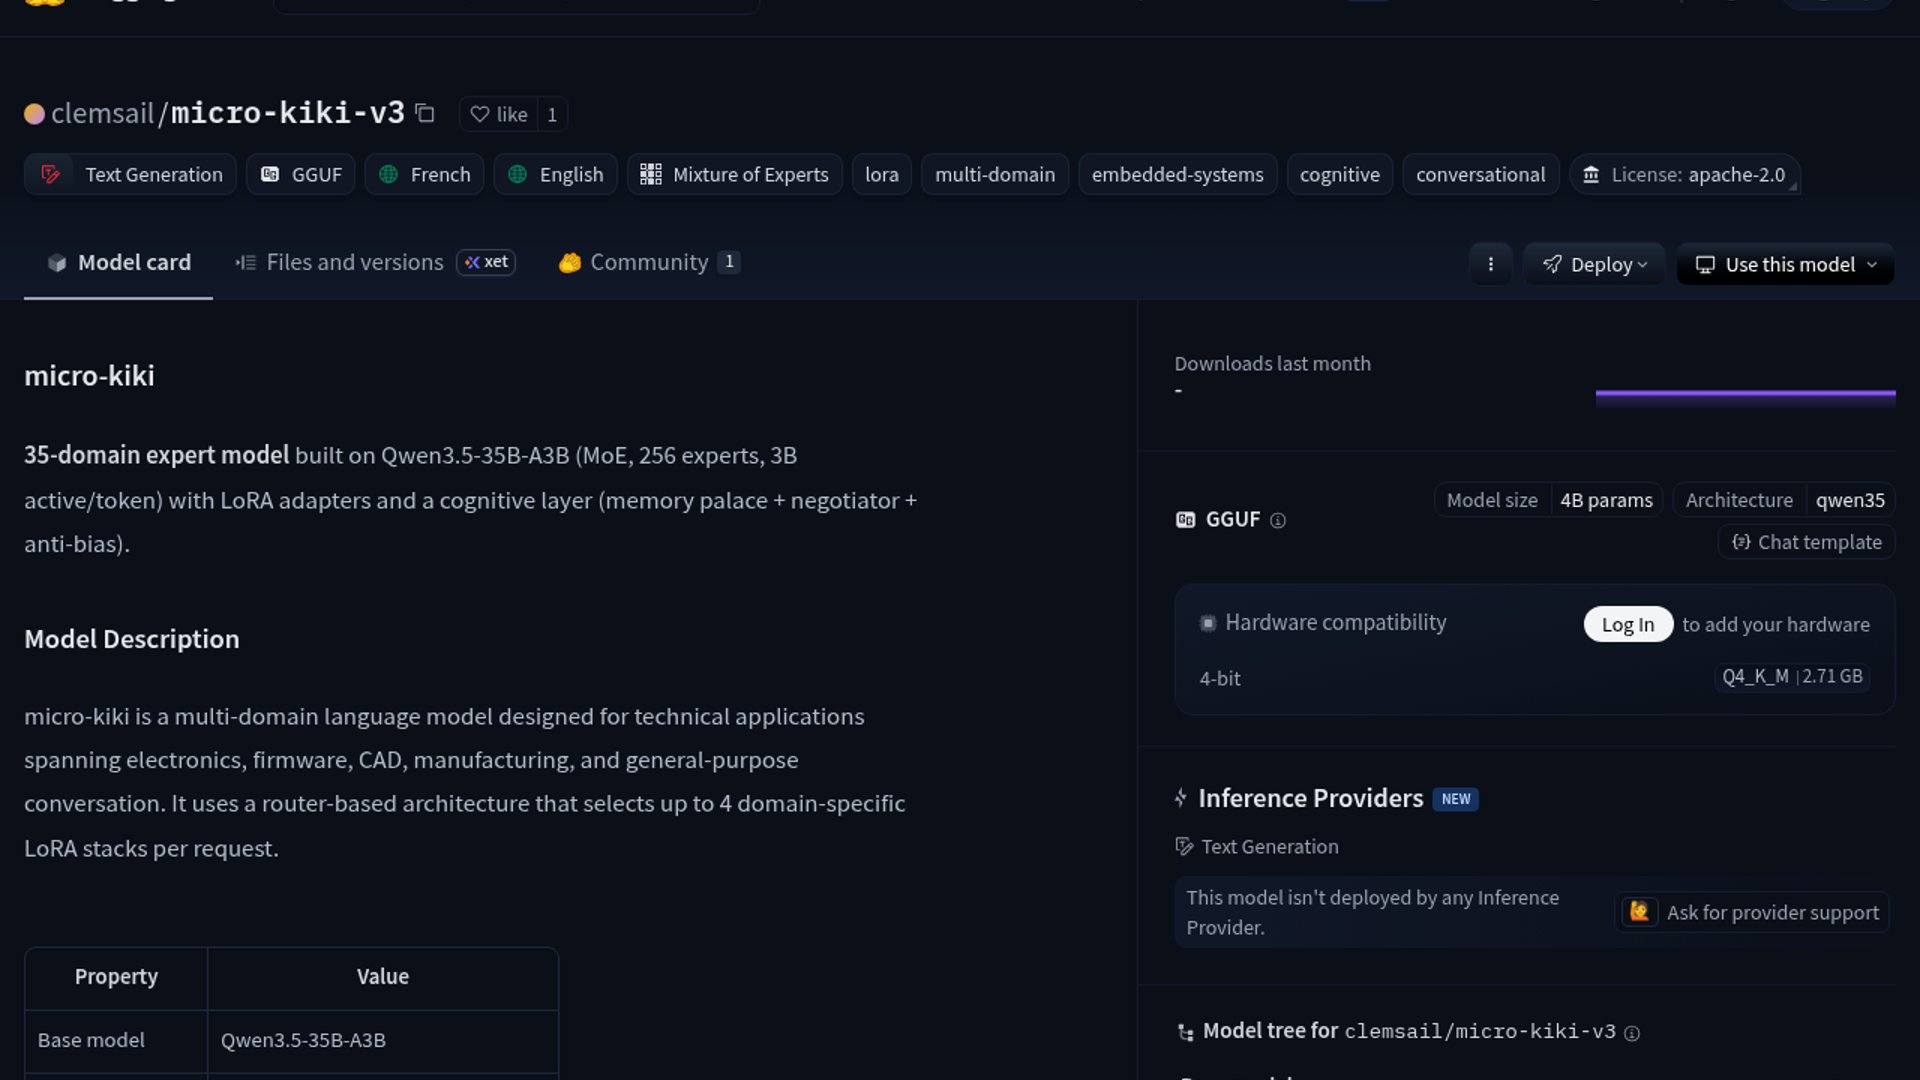The width and height of the screenshot is (1920, 1080).
Task: Open the three-dot more options menu
Action: (x=1490, y=264)
